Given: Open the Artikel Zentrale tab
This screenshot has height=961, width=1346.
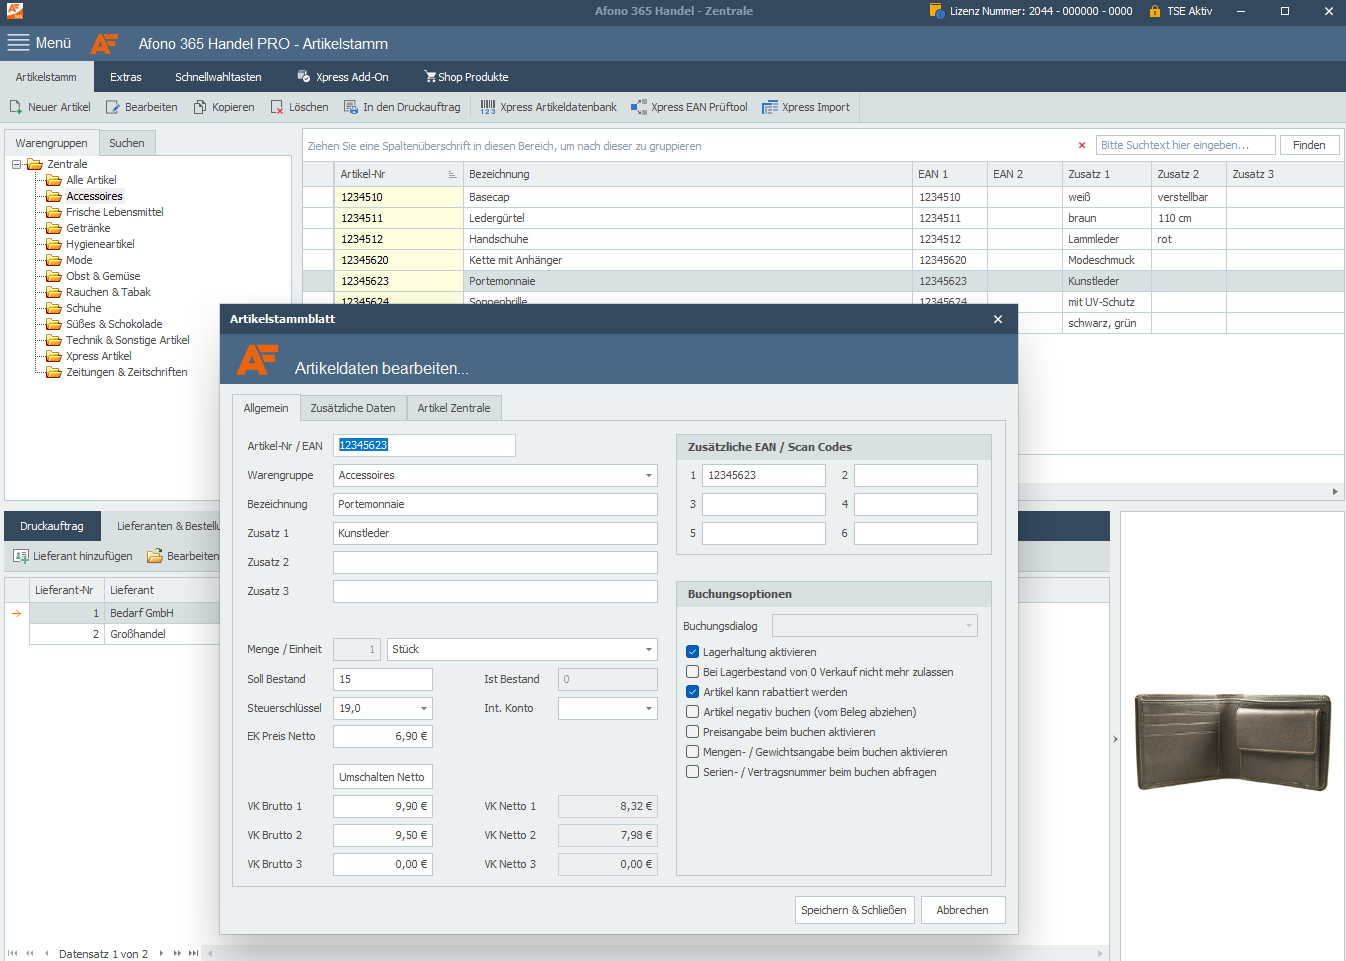Looking at the screenshot, I should click(x=454, y=408).
